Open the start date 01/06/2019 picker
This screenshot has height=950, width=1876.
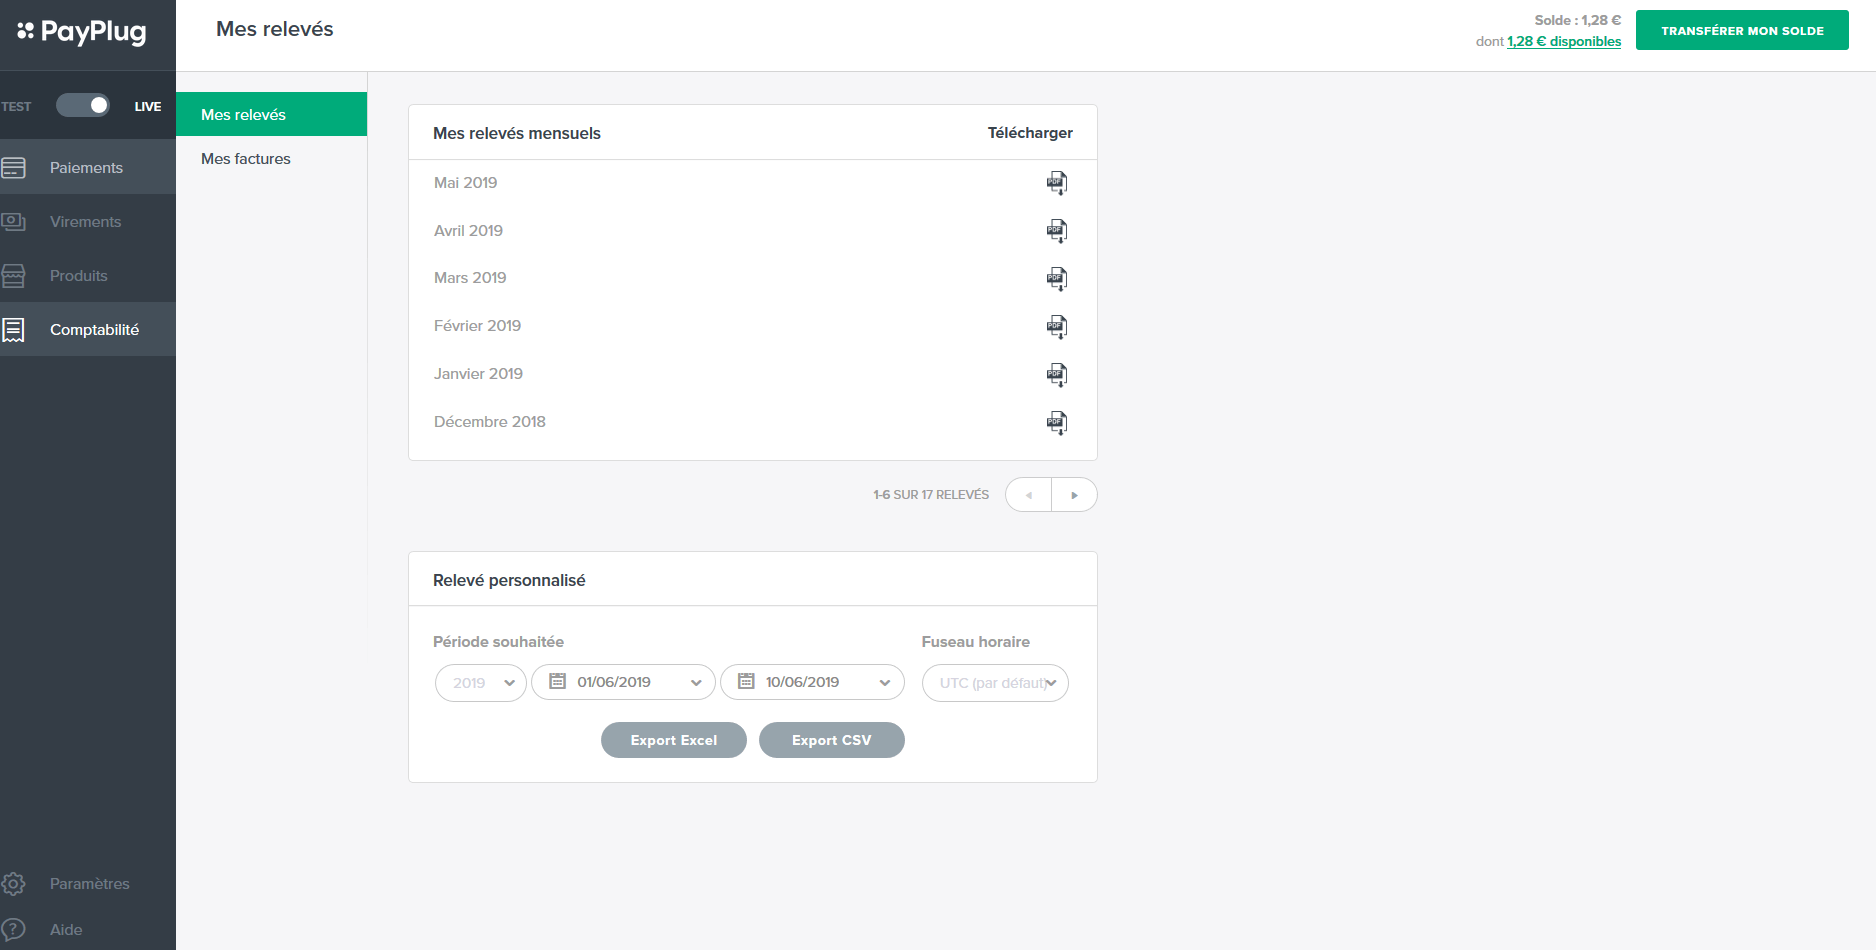(x=623, y=682)
